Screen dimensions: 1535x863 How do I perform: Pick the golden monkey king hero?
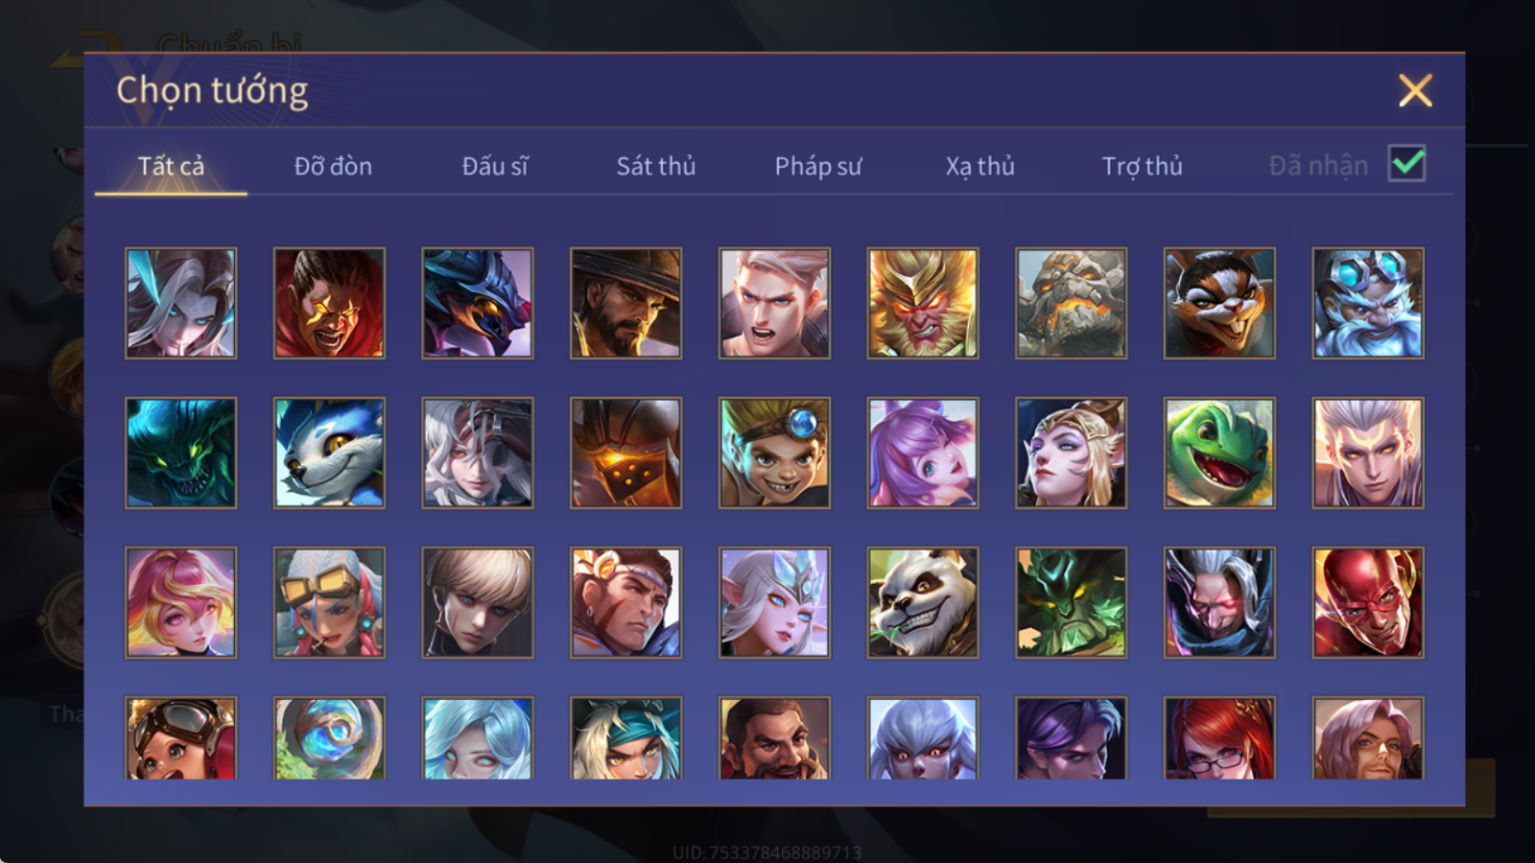[923, 303]
